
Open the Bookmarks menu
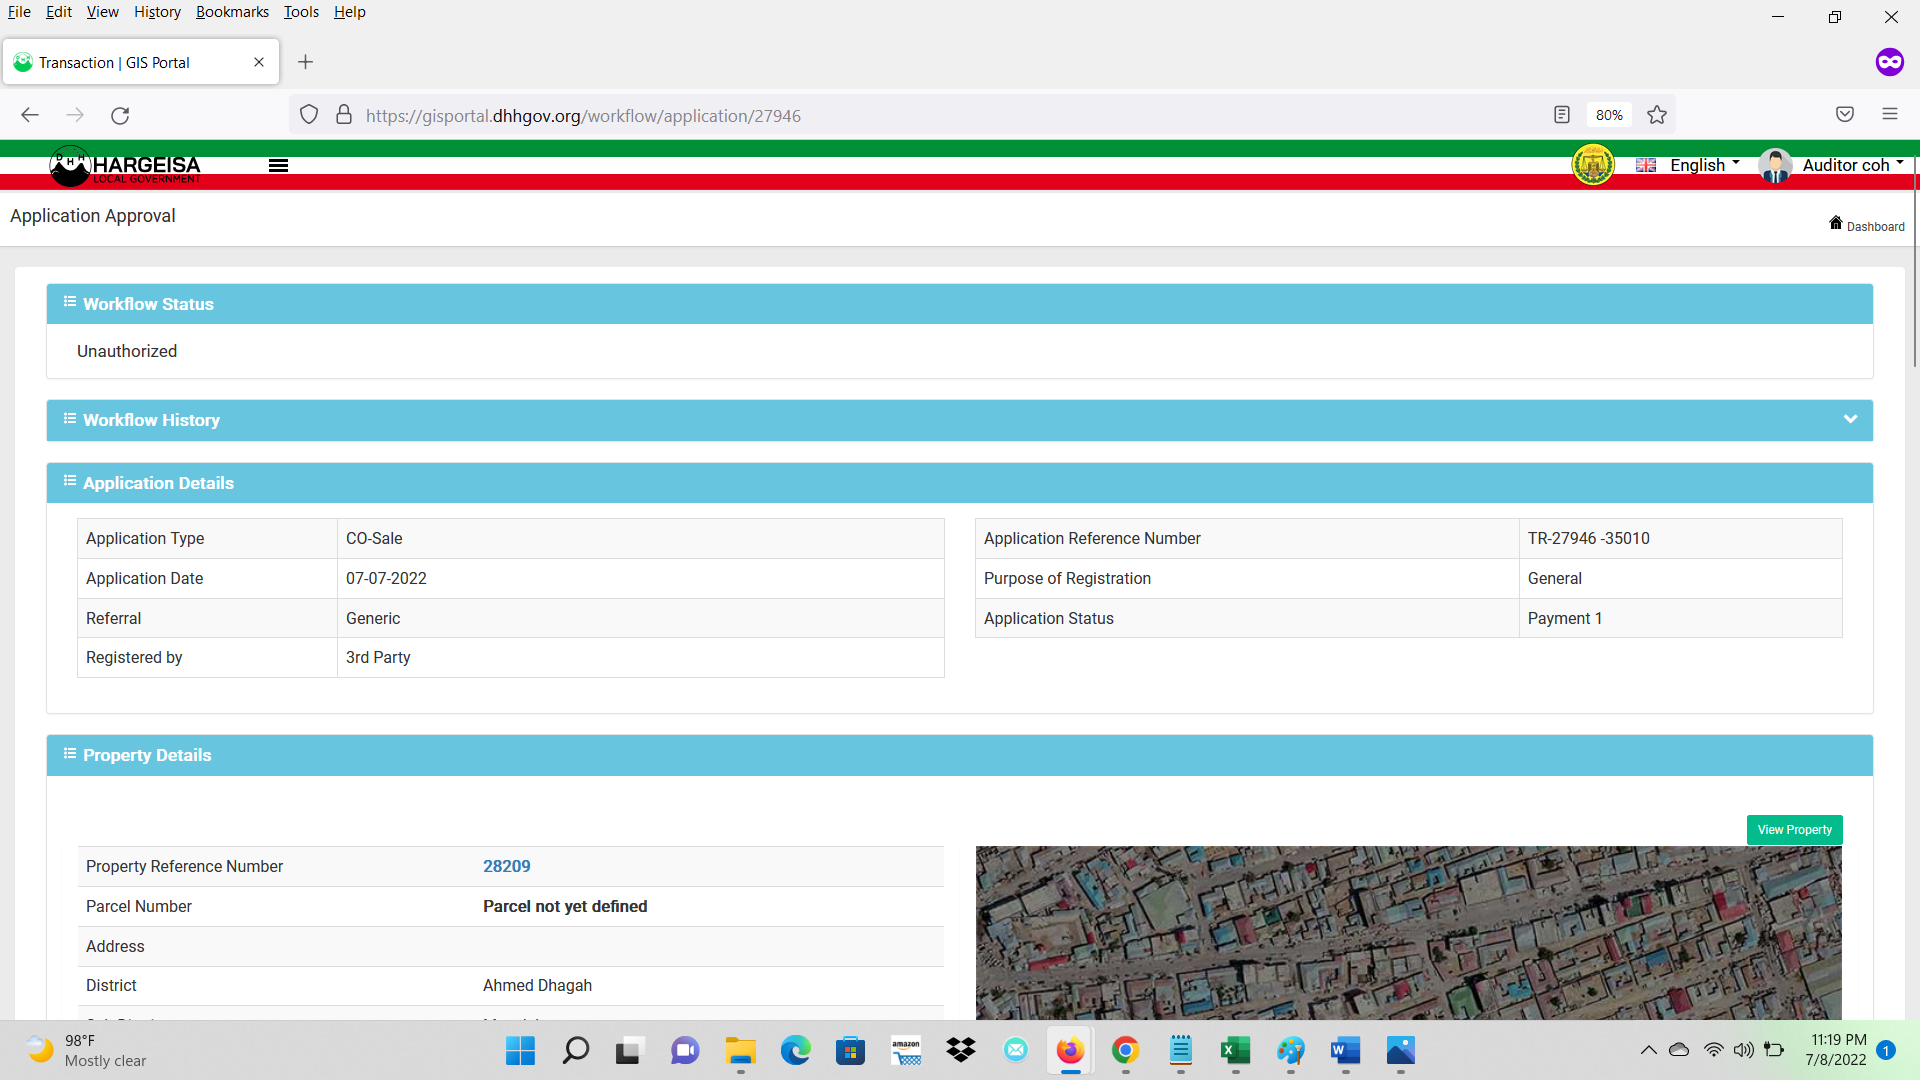pyautogui.click(x=232, y=12)
